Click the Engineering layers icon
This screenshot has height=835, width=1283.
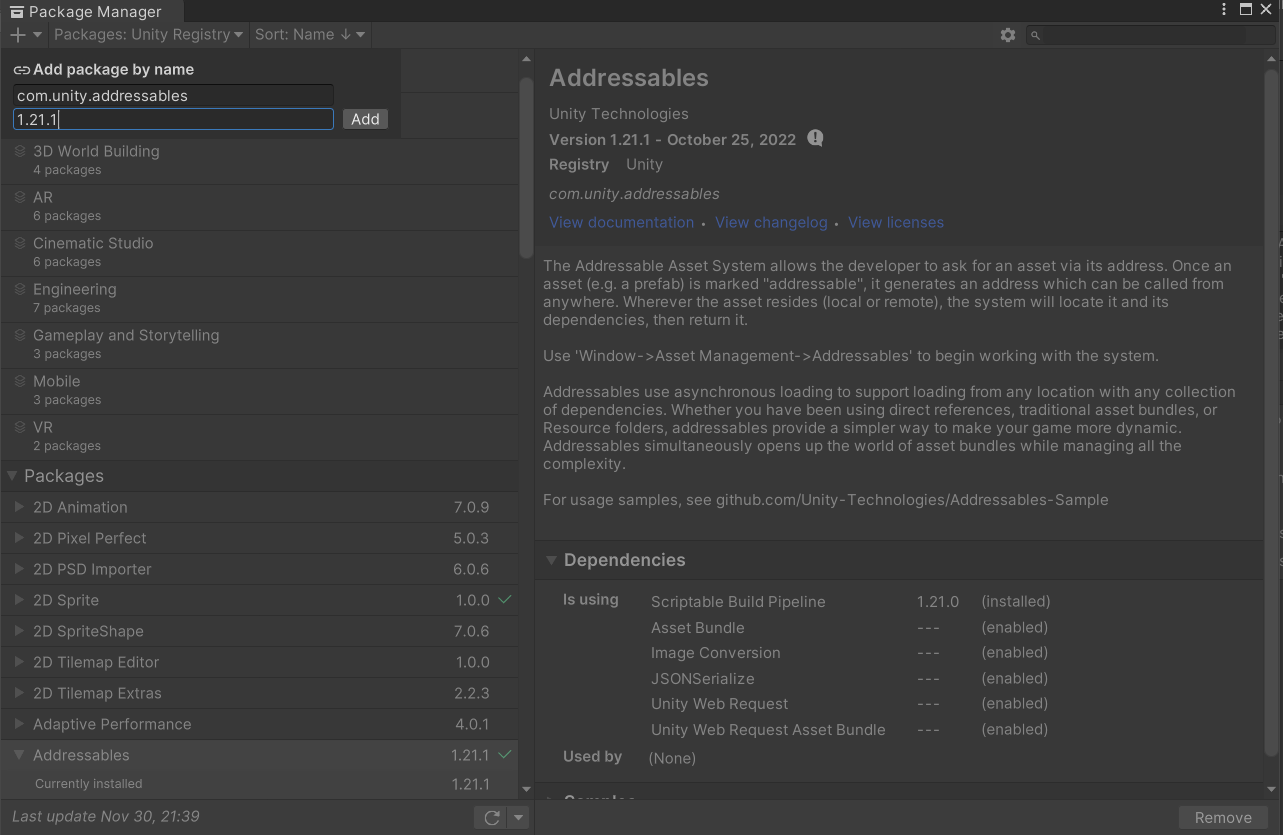[19, 289]
